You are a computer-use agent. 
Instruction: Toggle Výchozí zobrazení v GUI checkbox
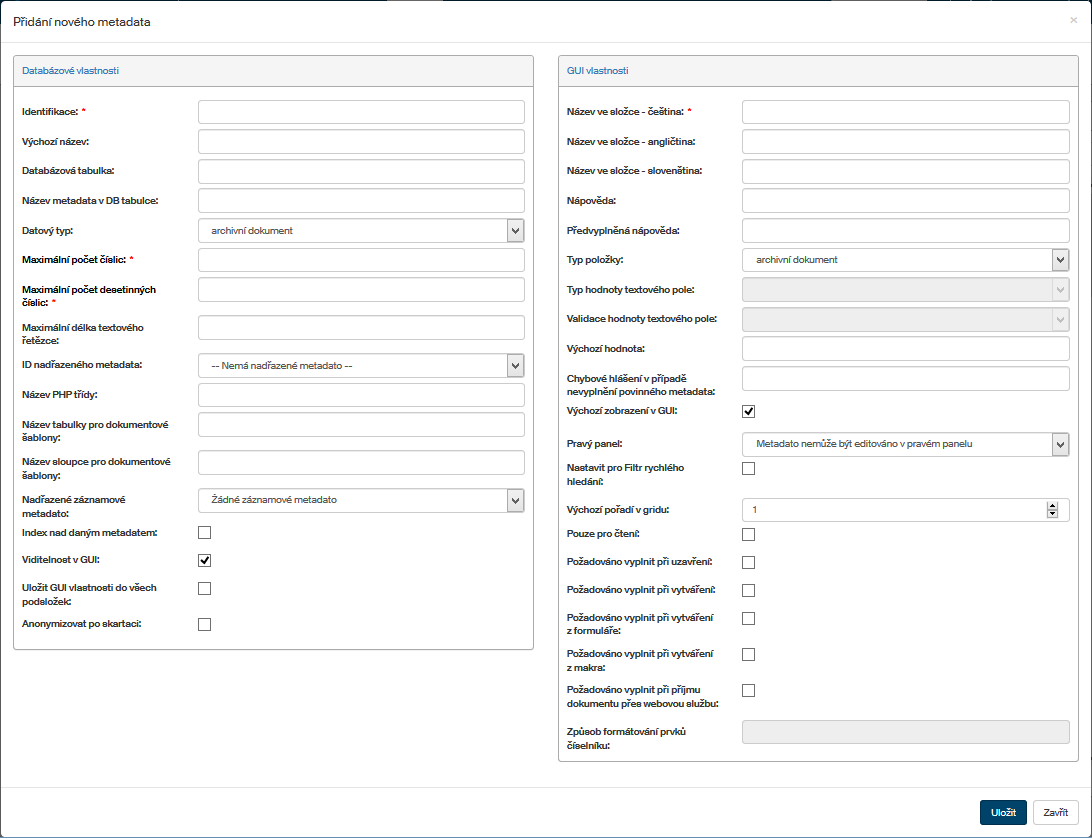(x=748, y=411)
